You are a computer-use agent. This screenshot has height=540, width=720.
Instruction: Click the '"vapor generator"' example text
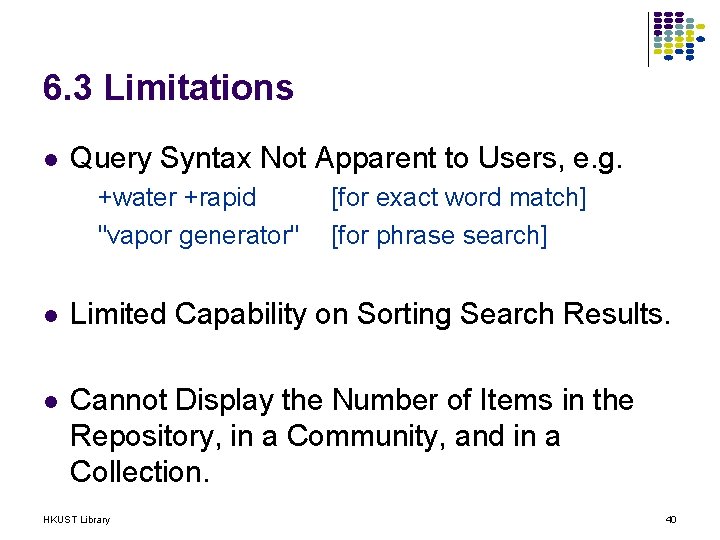pyautogui.click(x=198, y=236)
